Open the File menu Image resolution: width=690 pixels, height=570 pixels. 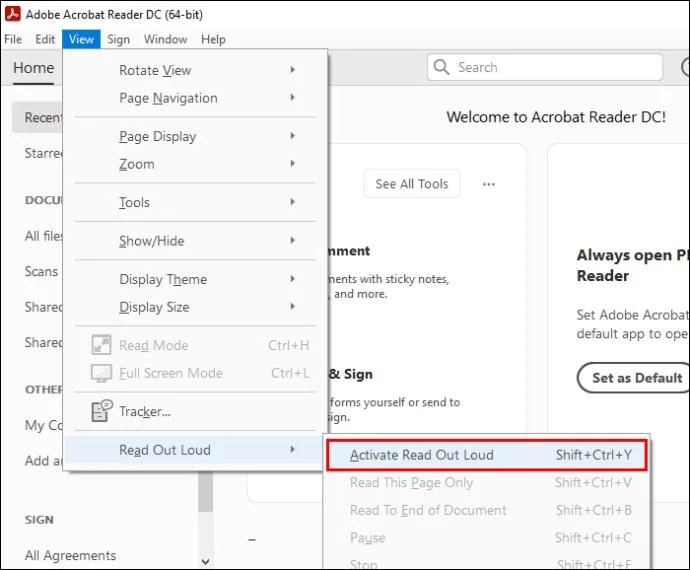coord(13,39)
